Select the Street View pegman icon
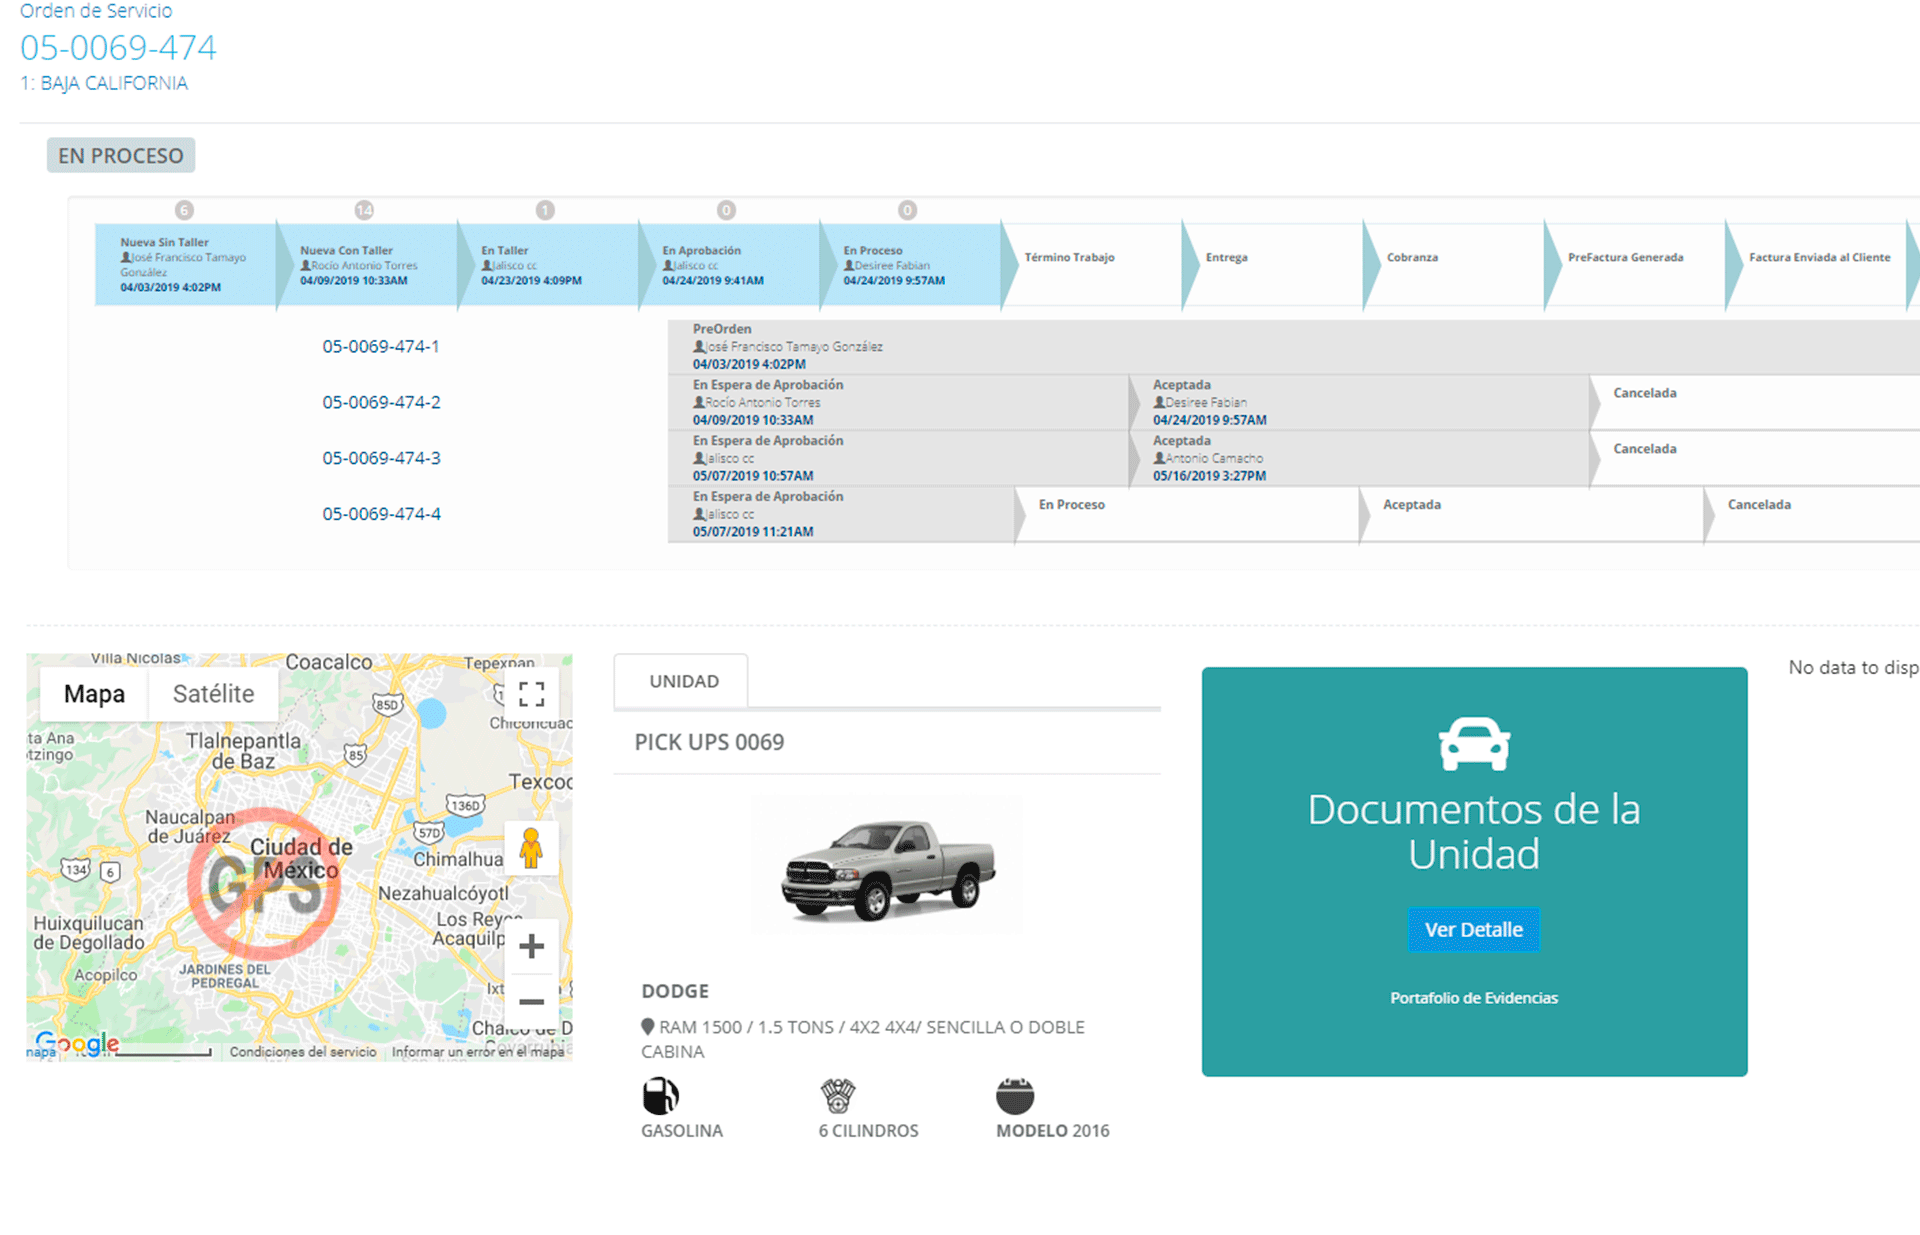1920x1235 pixels. [531, 849]
